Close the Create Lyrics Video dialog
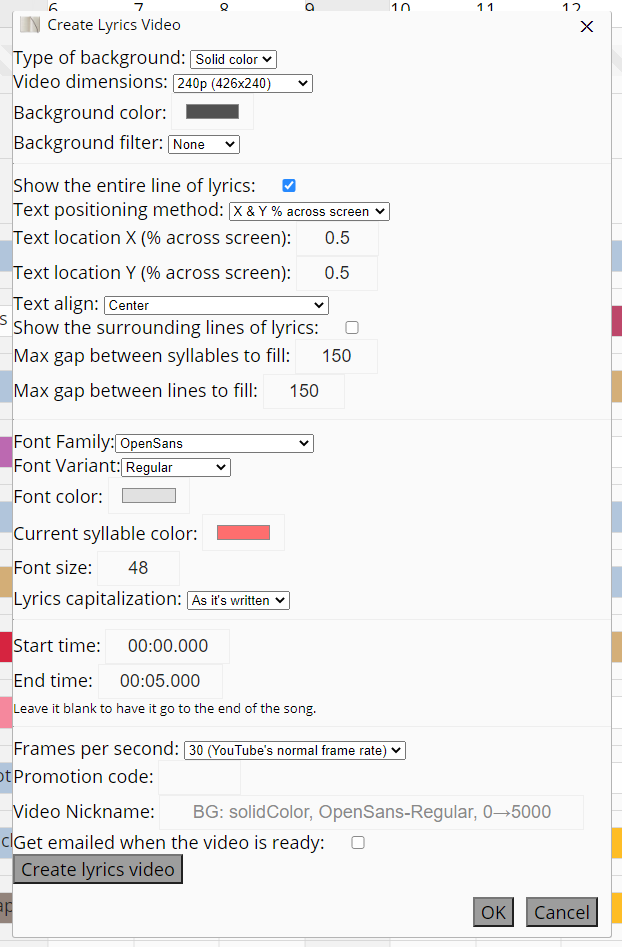This screenshot has width=622, height=947. (587, 26)
